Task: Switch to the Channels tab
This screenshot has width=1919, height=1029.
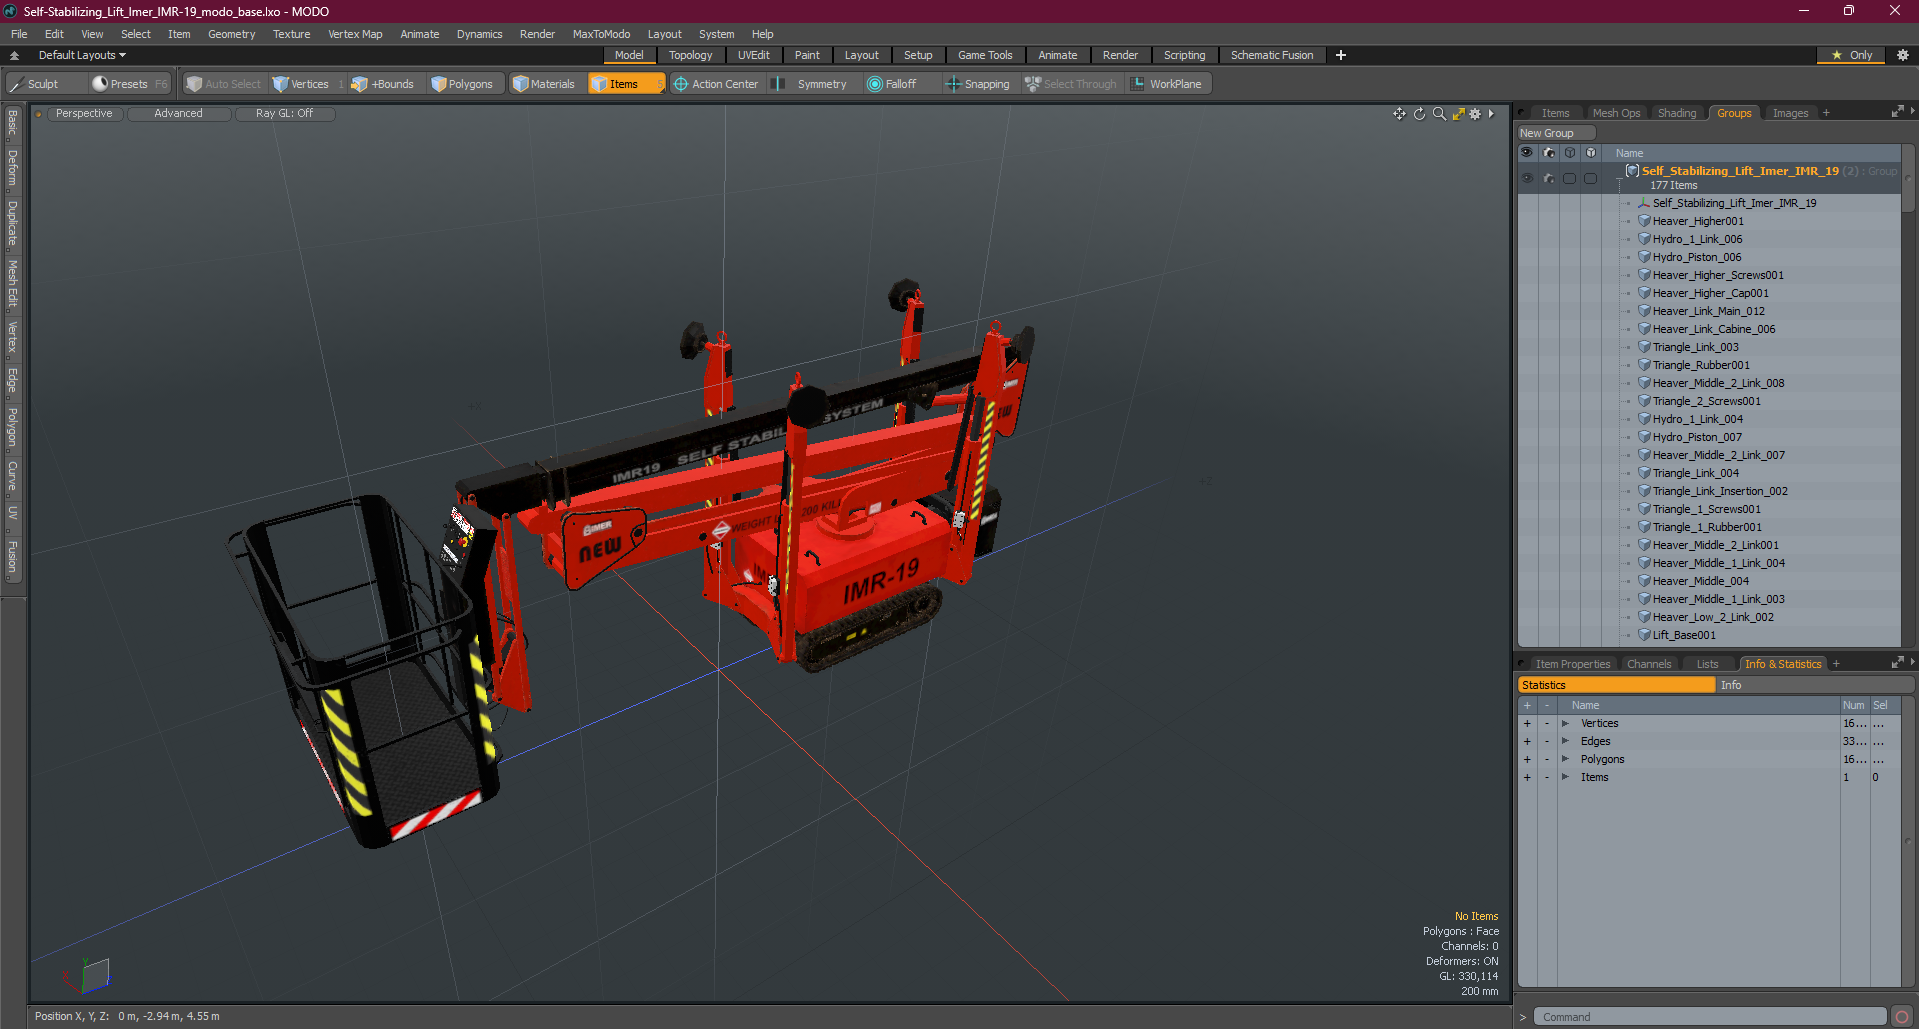Action: click(1649, 664)
